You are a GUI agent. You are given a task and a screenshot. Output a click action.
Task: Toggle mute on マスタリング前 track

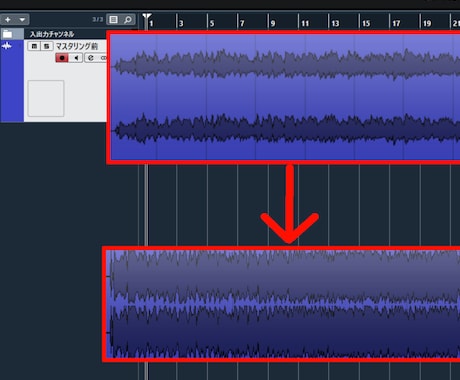click(x=34, y=46)
